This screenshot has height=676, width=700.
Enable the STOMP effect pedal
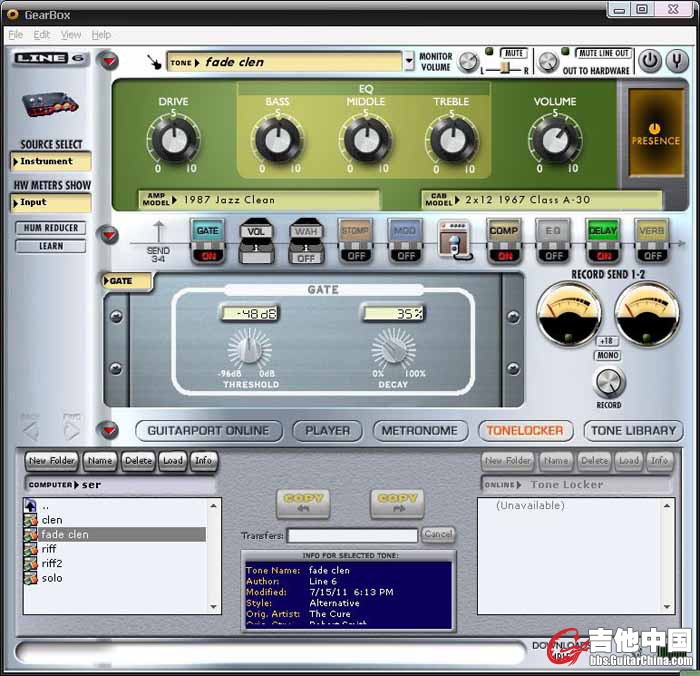(355, 242)
